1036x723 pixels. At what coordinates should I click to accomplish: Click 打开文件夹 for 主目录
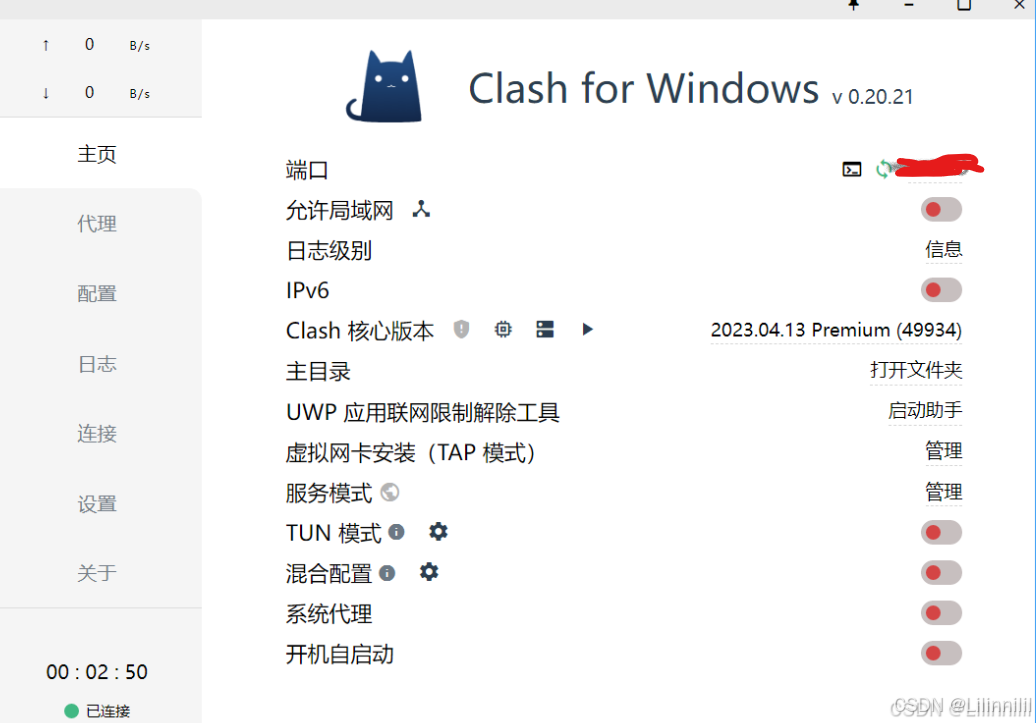pyautogui.click(x=916, y=370)
